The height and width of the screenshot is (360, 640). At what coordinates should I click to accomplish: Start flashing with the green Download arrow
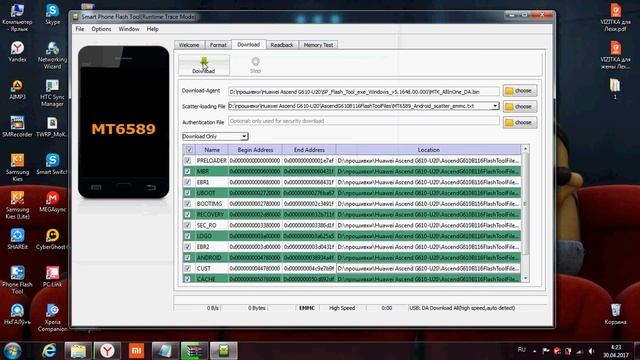[204, 65]
